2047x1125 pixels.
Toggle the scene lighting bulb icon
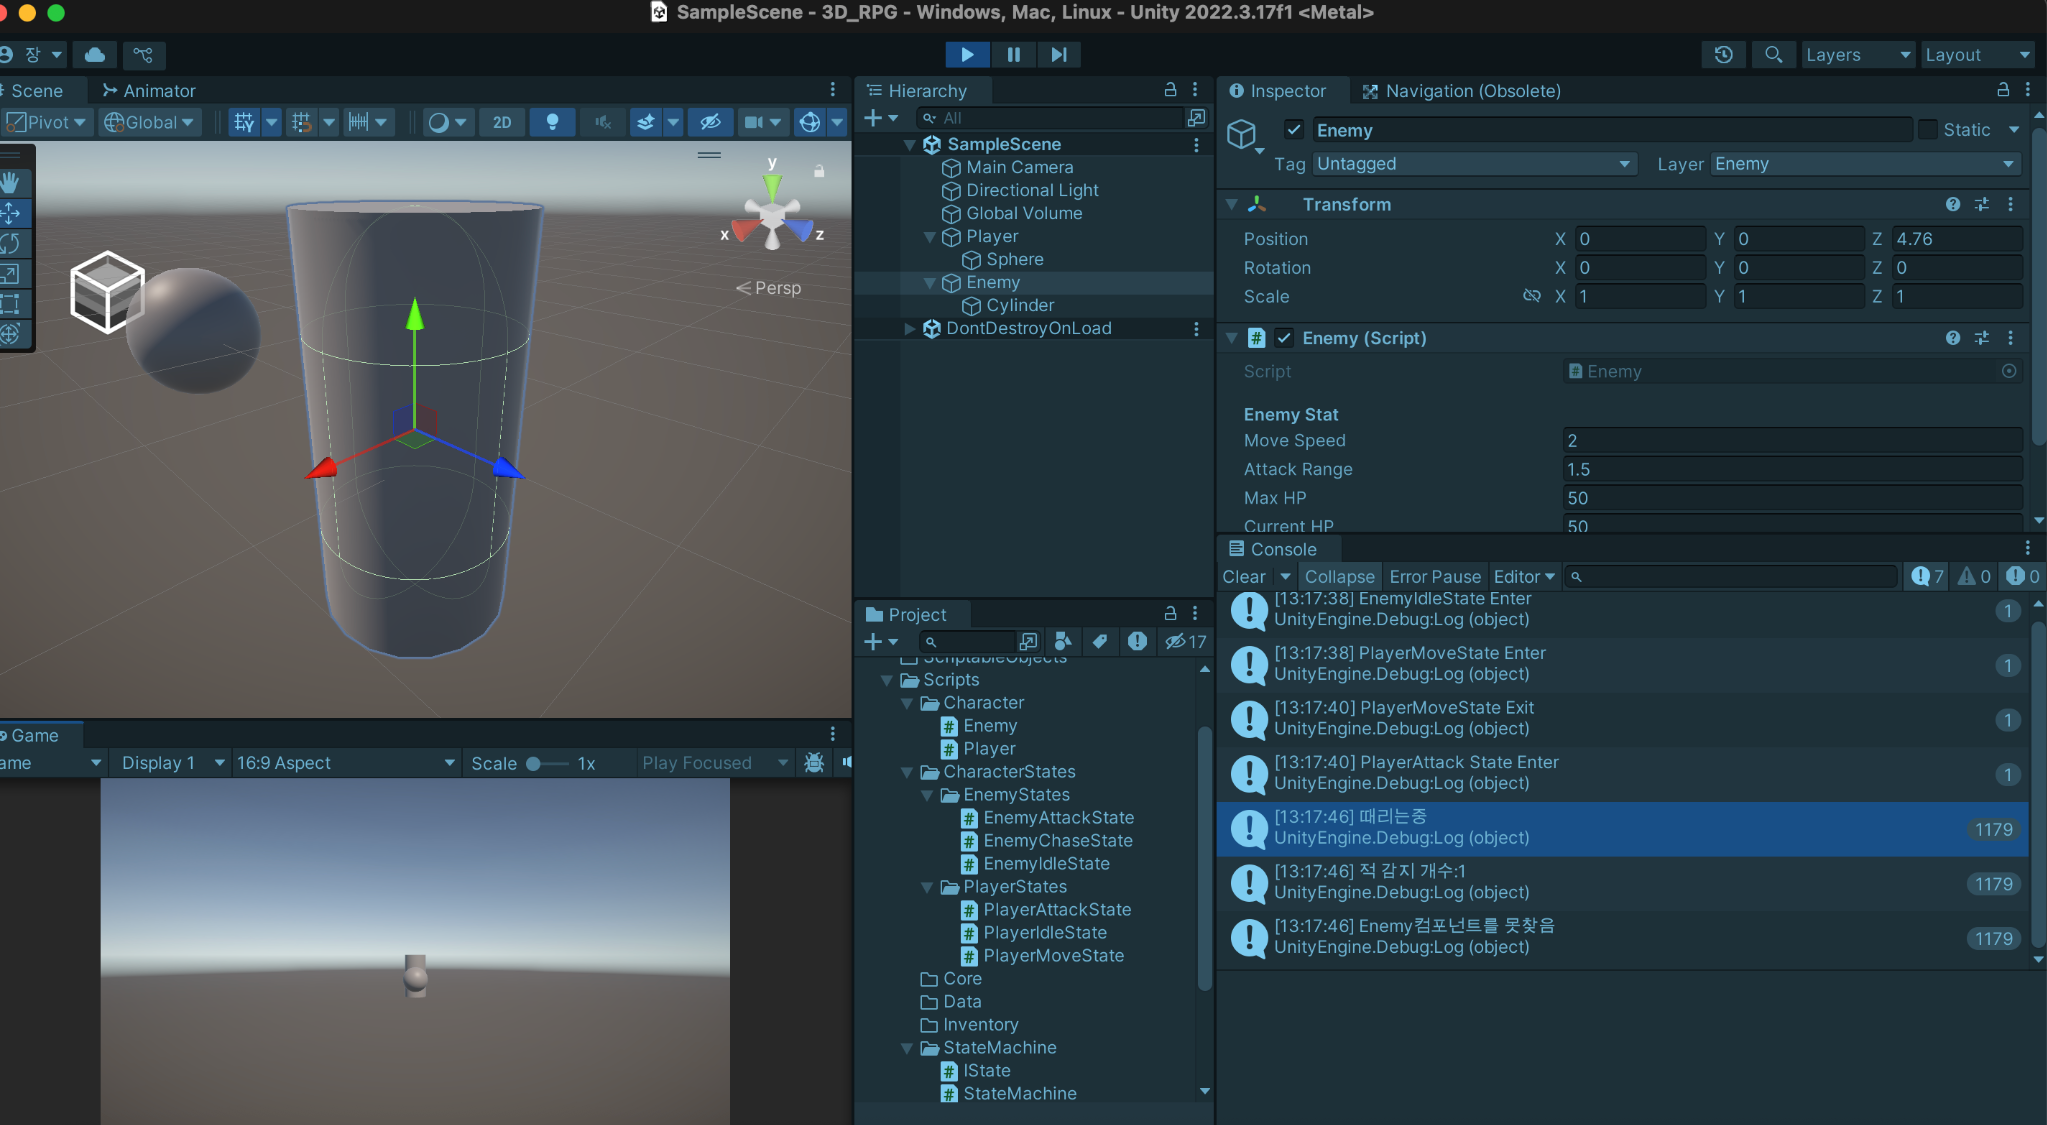coord(552,122)
